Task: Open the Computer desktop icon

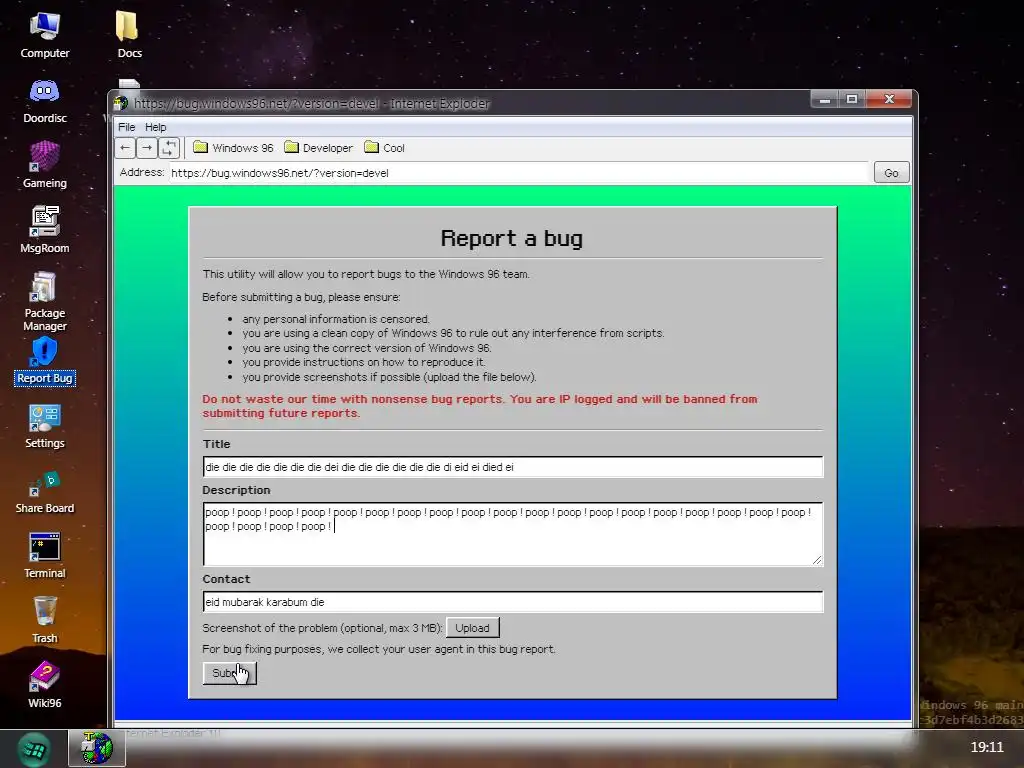Action: click(44, 35)
